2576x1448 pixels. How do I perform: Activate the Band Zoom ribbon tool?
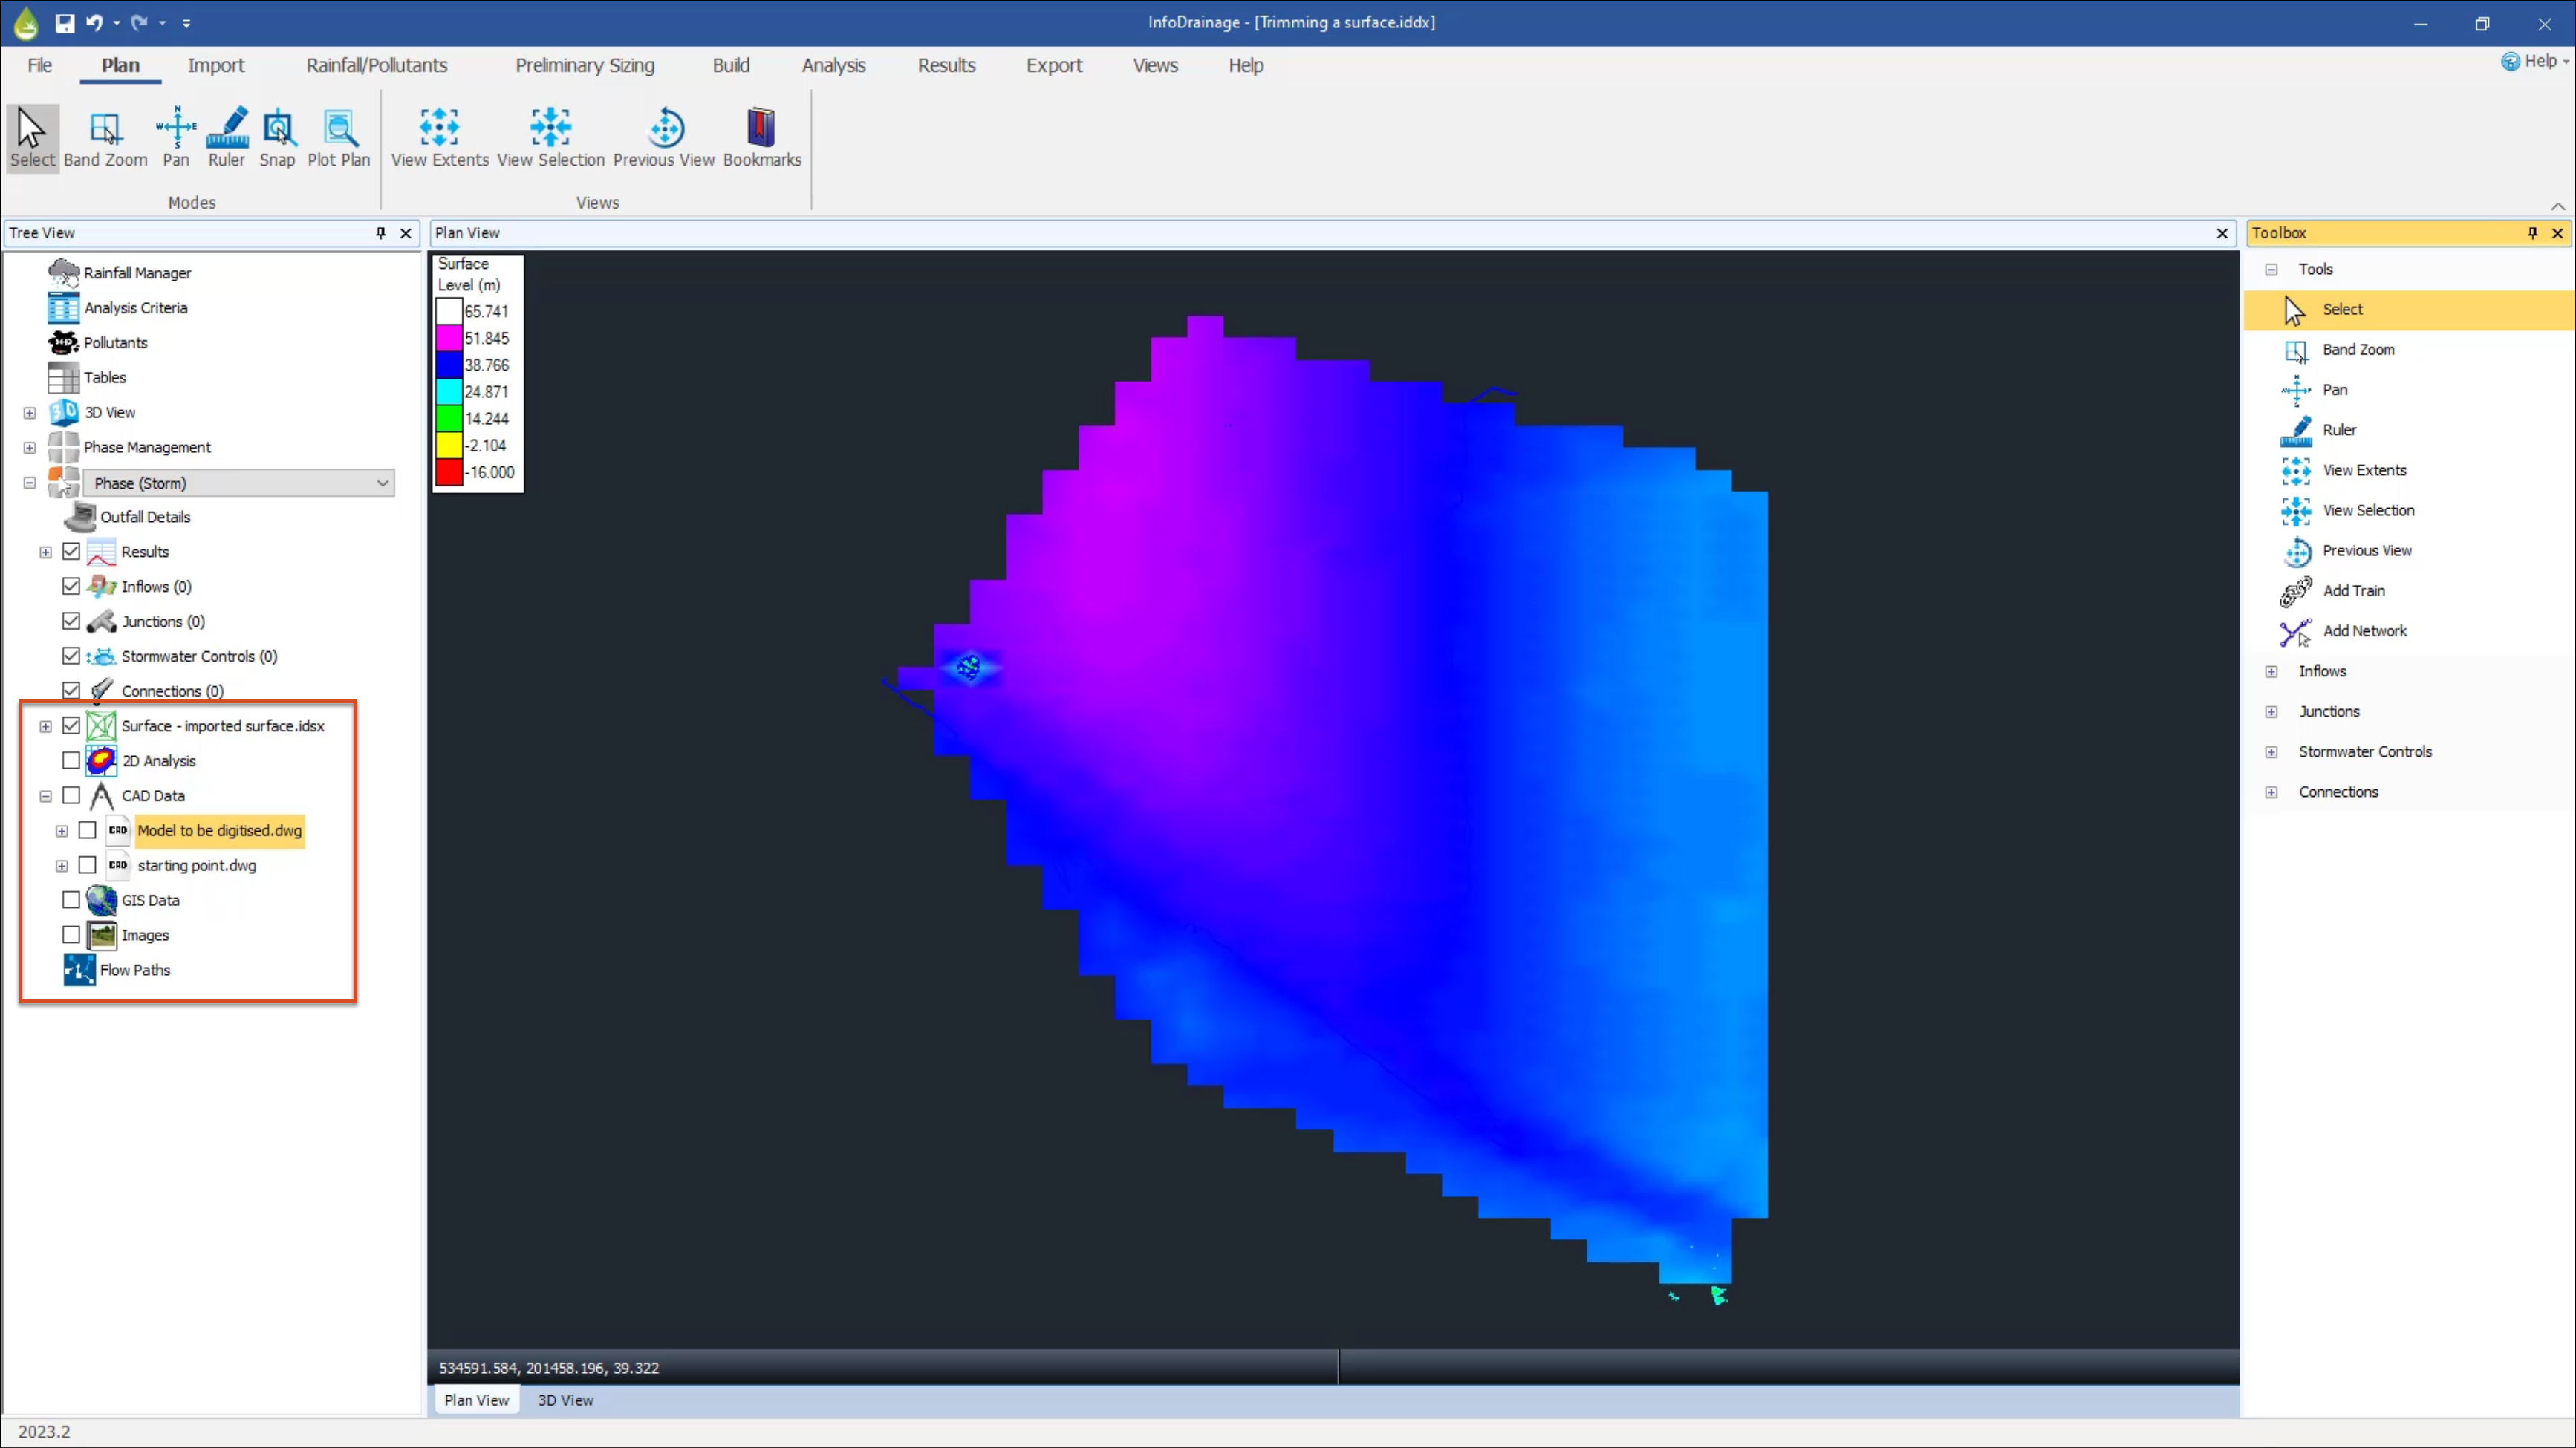[x=105, y=138]
